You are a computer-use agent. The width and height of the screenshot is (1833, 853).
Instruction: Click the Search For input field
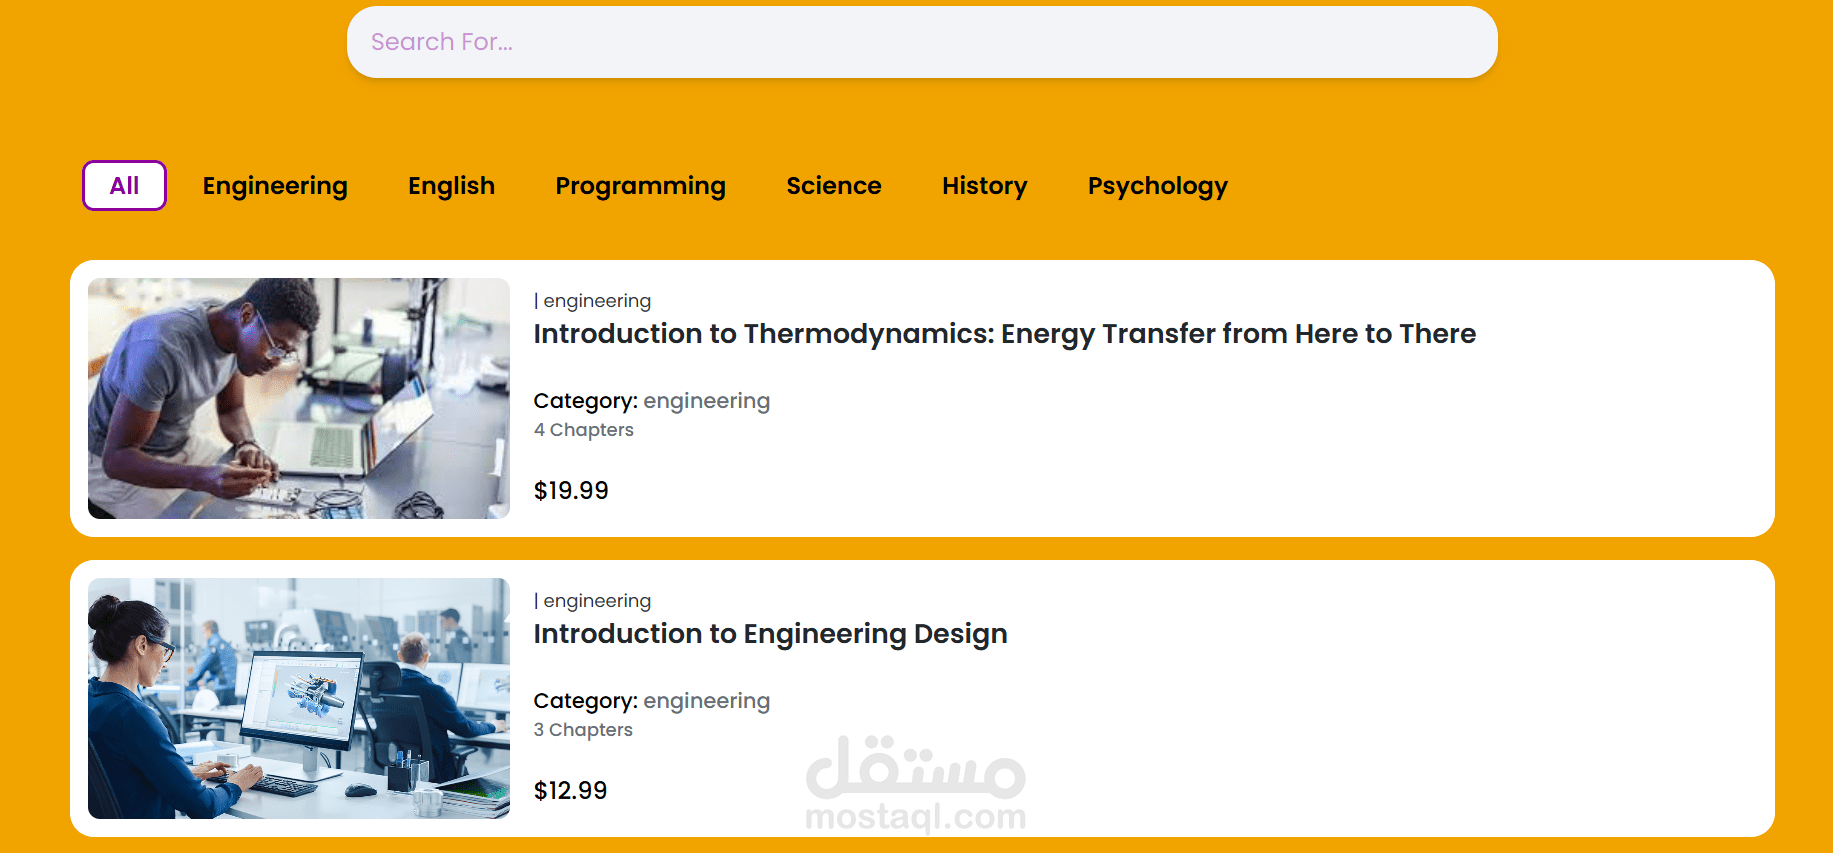[x=920, y=42]
